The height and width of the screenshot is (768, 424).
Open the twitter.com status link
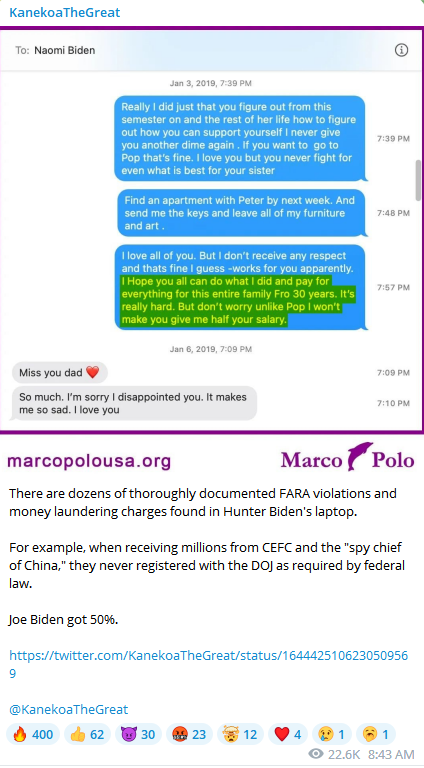click(208, 664)
